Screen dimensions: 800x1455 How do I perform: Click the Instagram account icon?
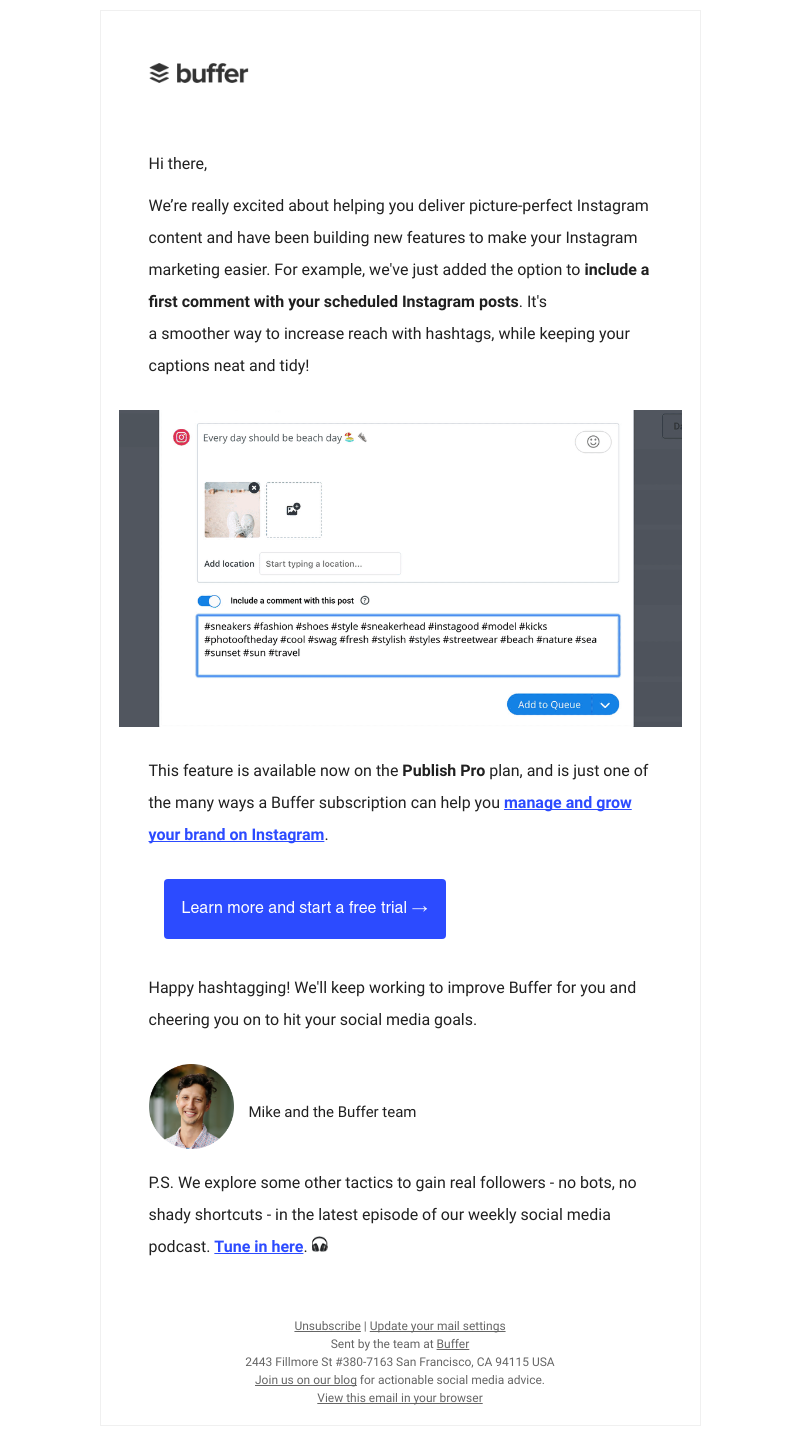pyautogui.click(x=181, y=437)
